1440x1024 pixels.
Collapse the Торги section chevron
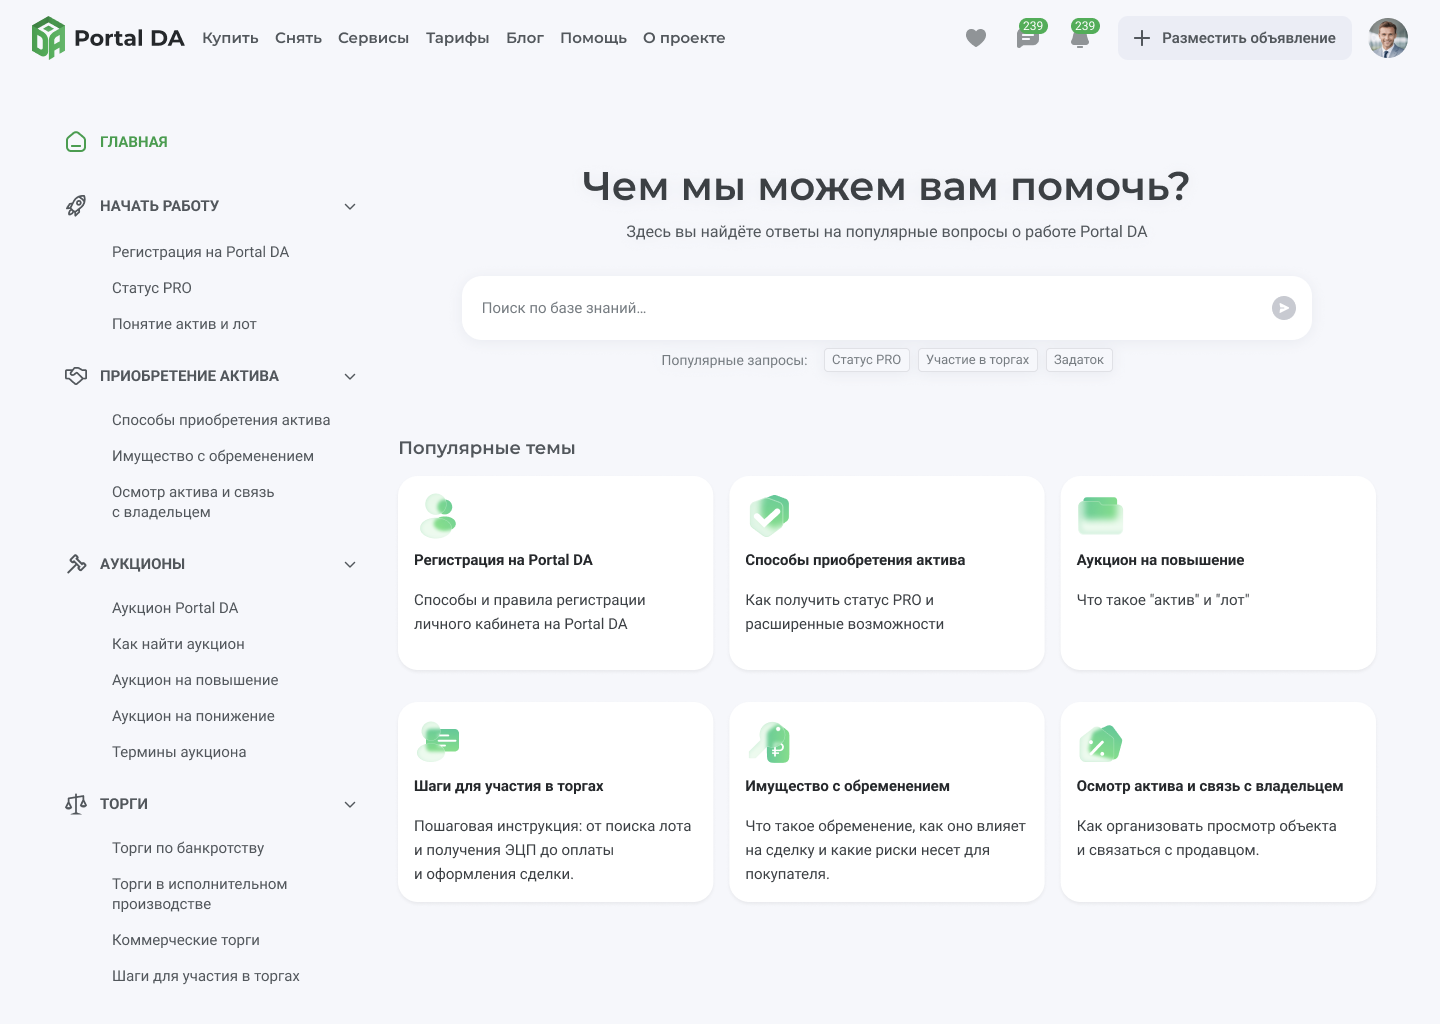[350, 804]
